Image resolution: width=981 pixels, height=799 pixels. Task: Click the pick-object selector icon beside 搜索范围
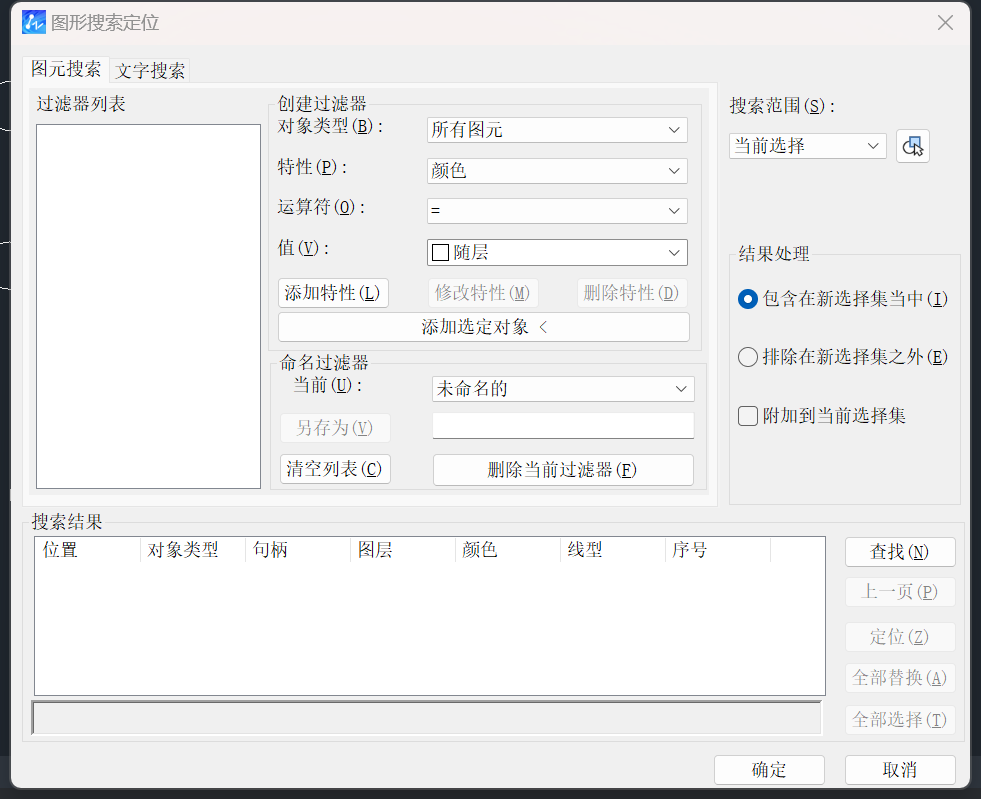point(912,146)
